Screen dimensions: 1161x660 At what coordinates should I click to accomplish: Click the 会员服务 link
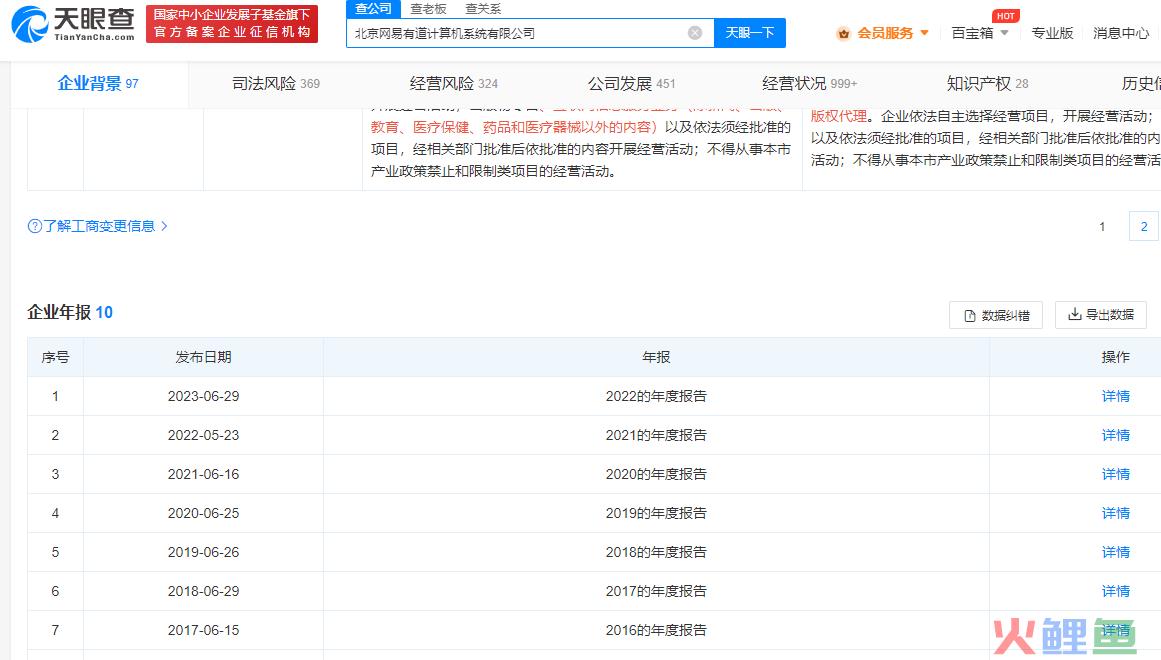pyautogui.click(x=886, y=33)
